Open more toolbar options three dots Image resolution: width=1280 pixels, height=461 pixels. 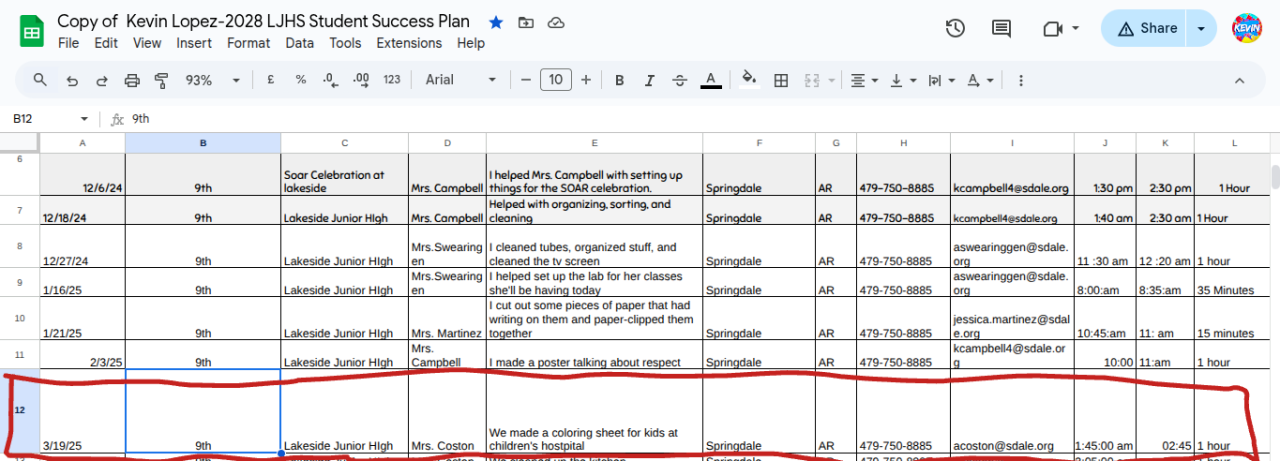click(1019, 80)
